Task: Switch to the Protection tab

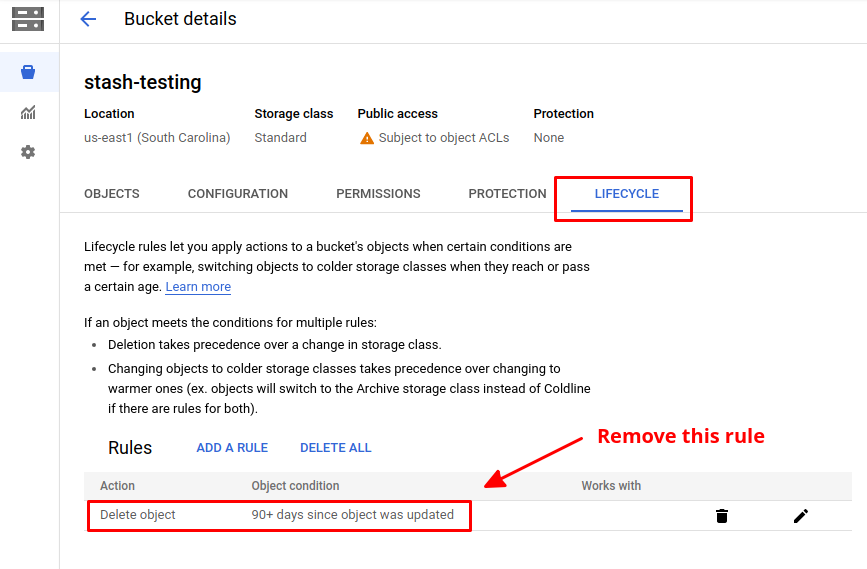Action: point(507,194)
